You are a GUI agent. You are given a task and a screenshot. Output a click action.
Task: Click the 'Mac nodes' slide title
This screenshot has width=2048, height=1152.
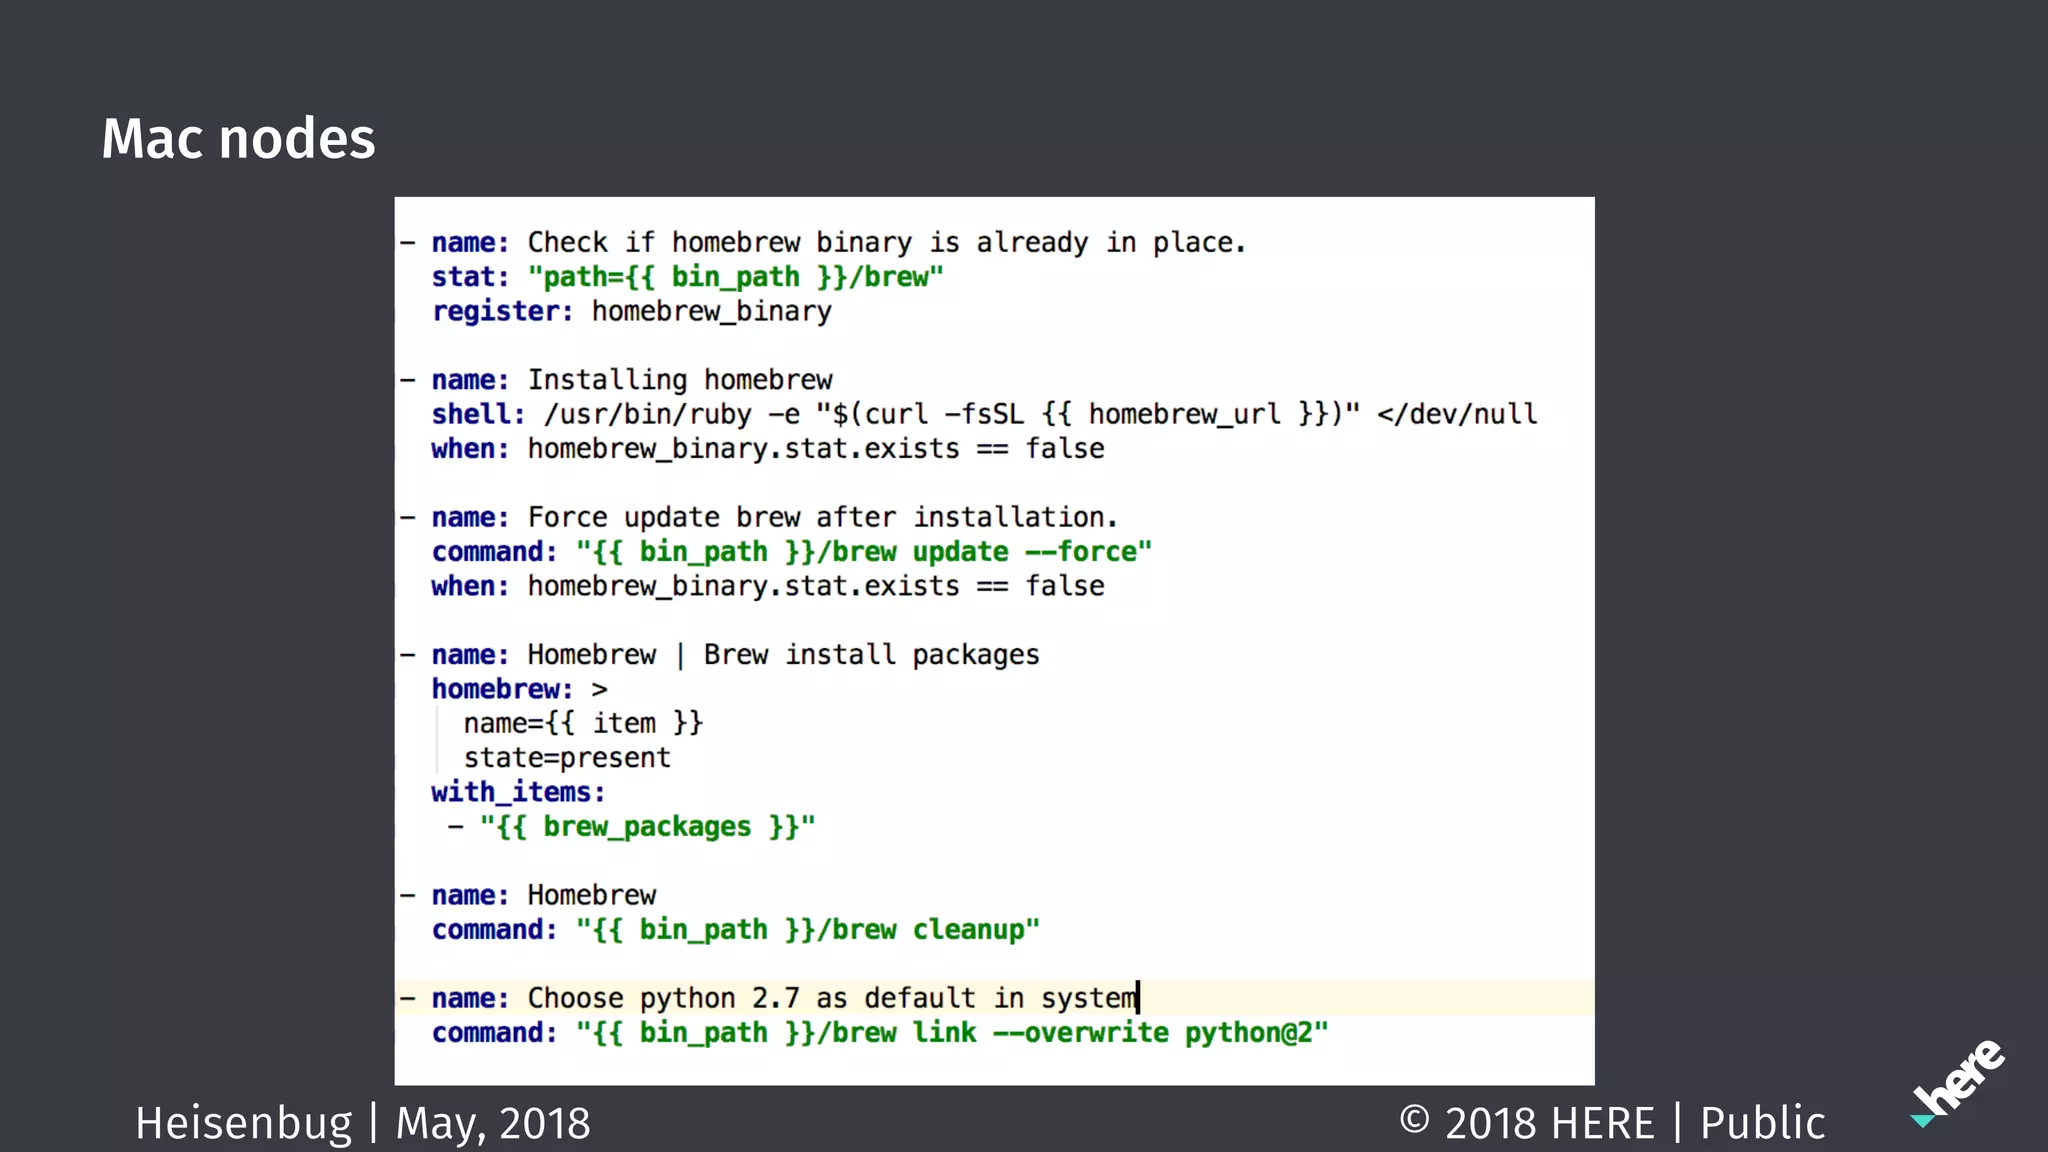click(238, 138)
